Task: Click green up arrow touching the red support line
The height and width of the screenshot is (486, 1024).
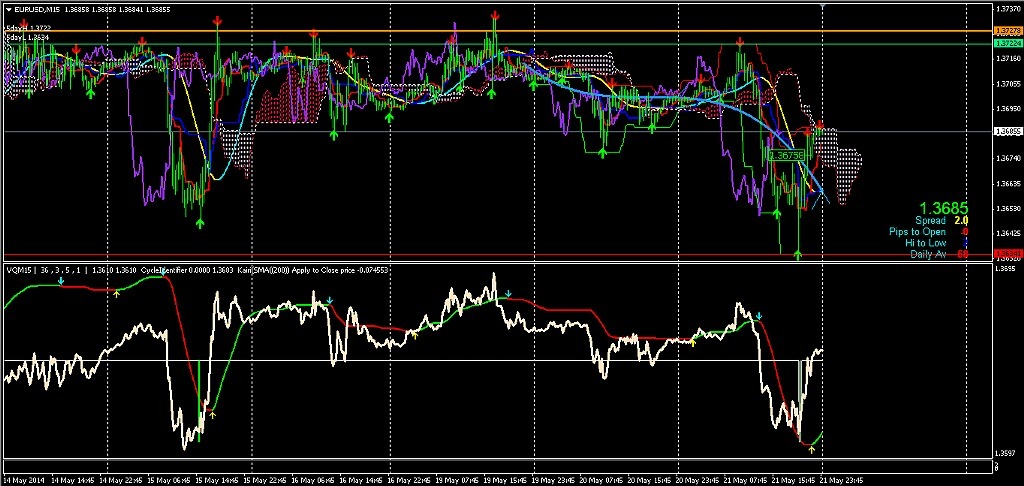Action: coord(798,254)
